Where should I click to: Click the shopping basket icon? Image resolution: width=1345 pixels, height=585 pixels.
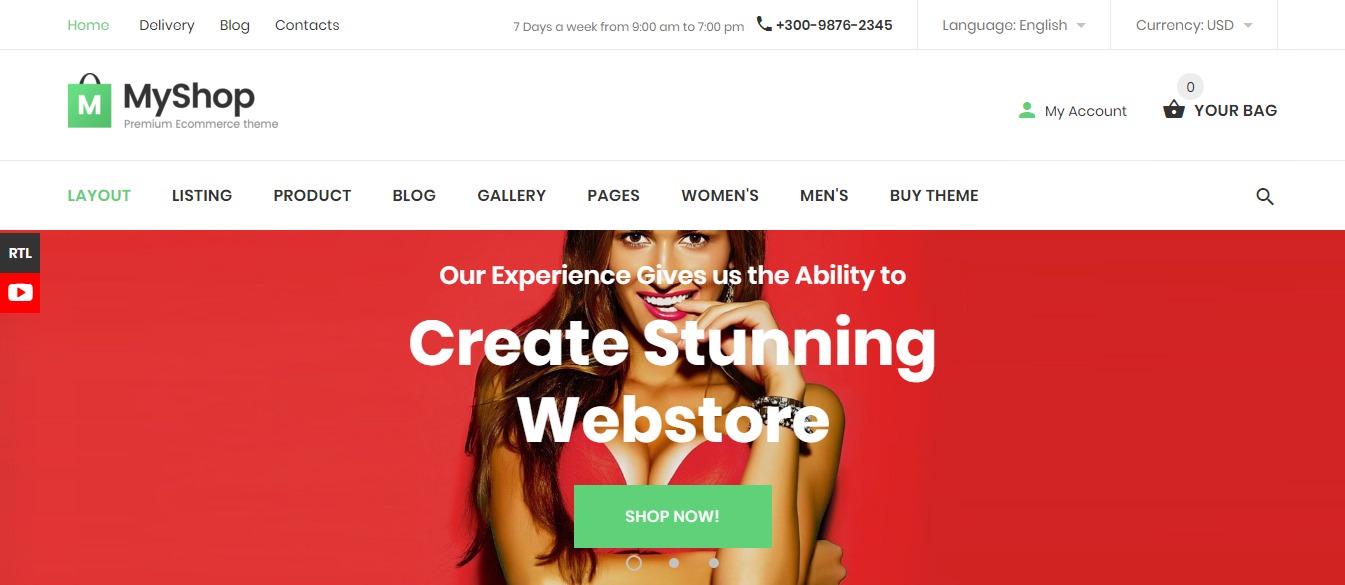click(x=1174, y=110)
